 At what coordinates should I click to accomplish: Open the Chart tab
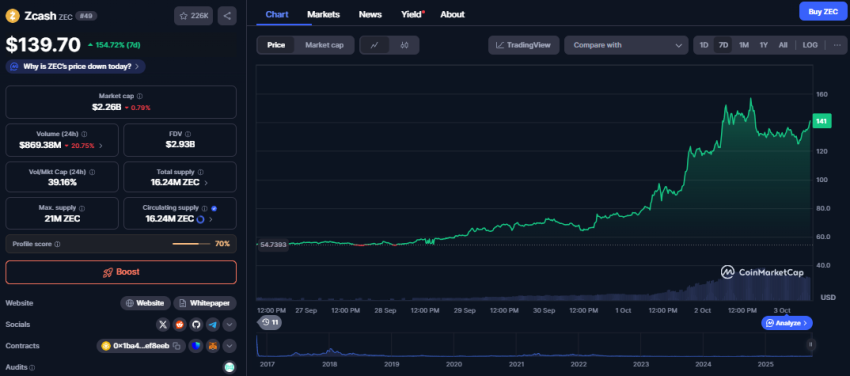(x=276, y=15)
